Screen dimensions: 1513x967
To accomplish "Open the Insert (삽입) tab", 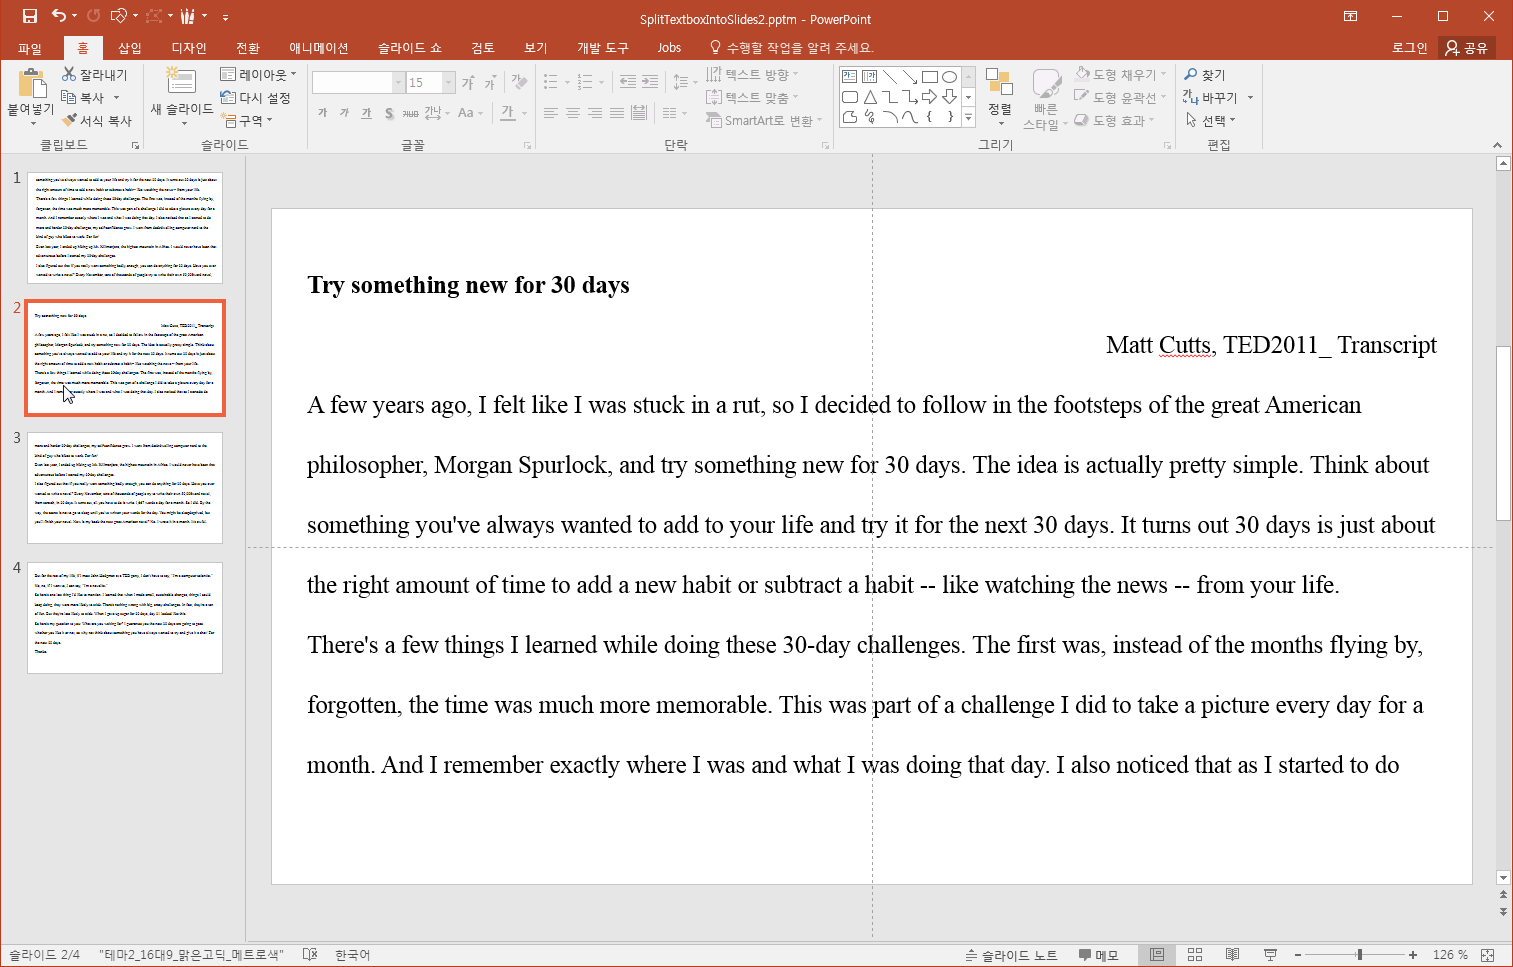I will tap(130, 48).
